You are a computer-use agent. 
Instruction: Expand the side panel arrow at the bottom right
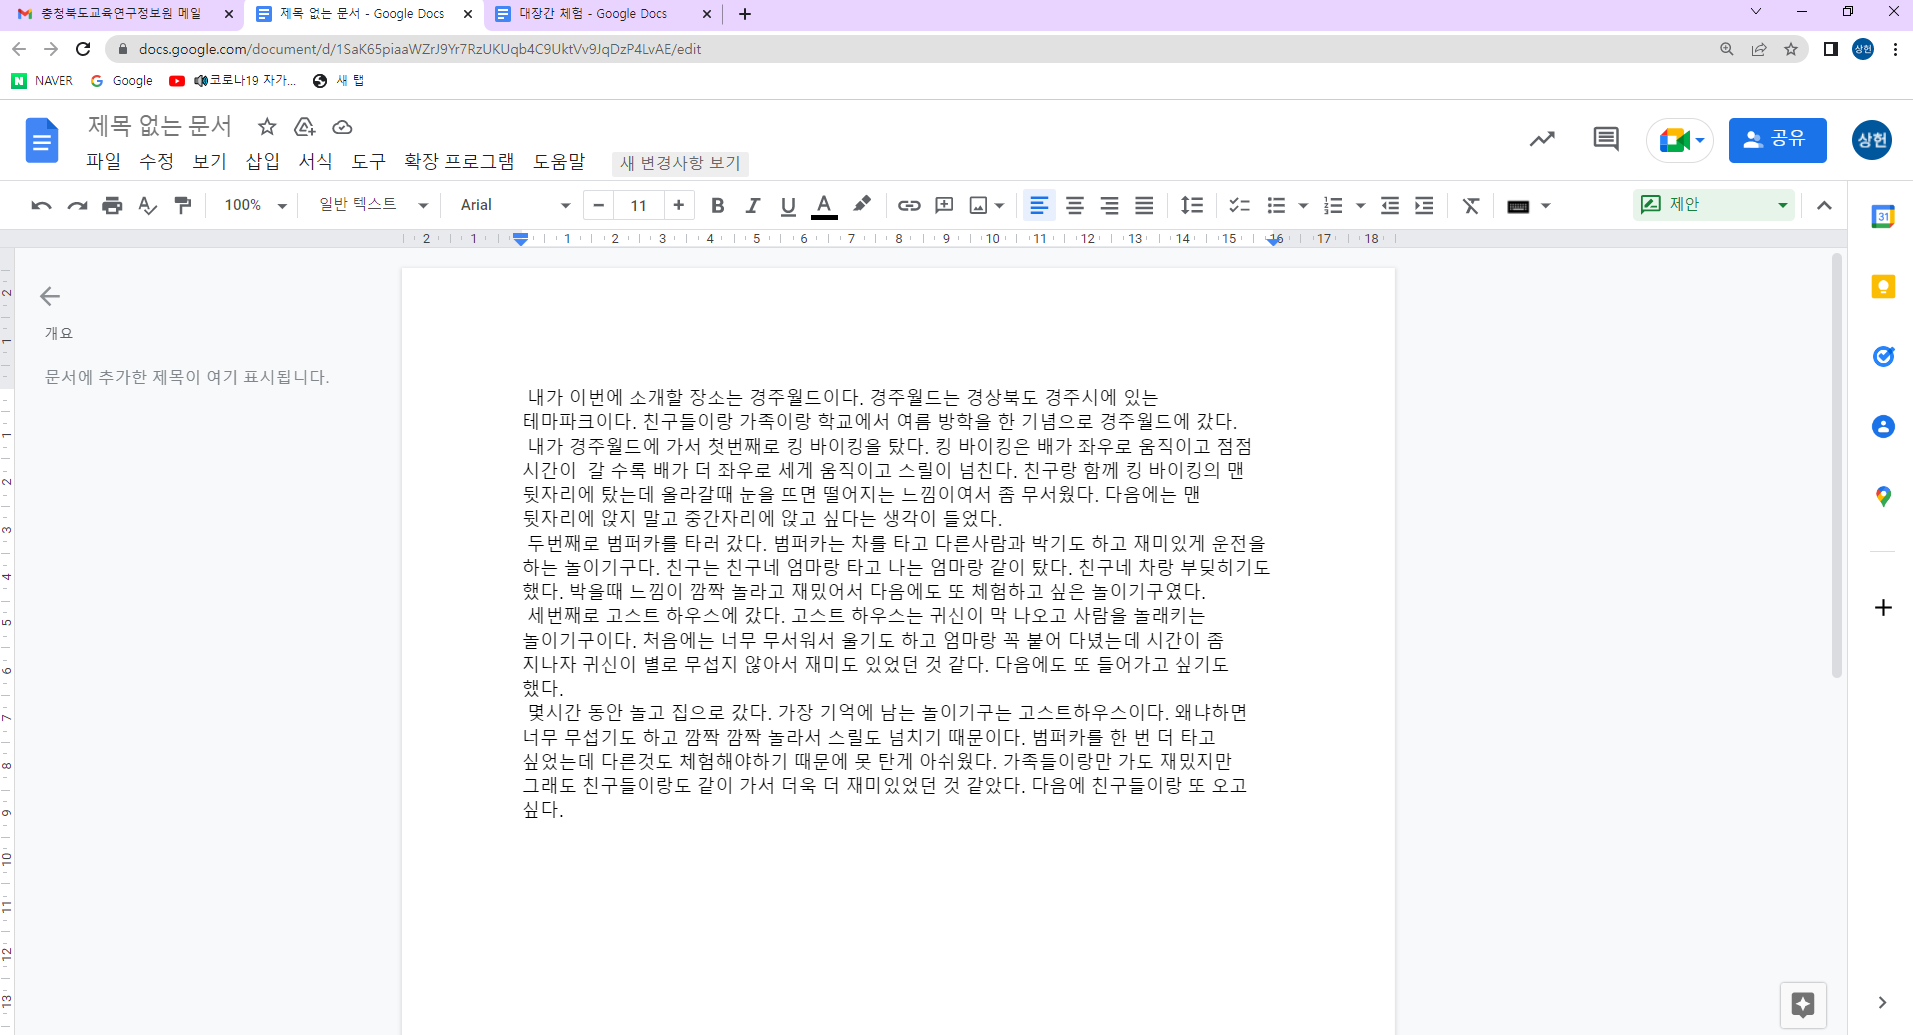[x=1882, y=1003]
